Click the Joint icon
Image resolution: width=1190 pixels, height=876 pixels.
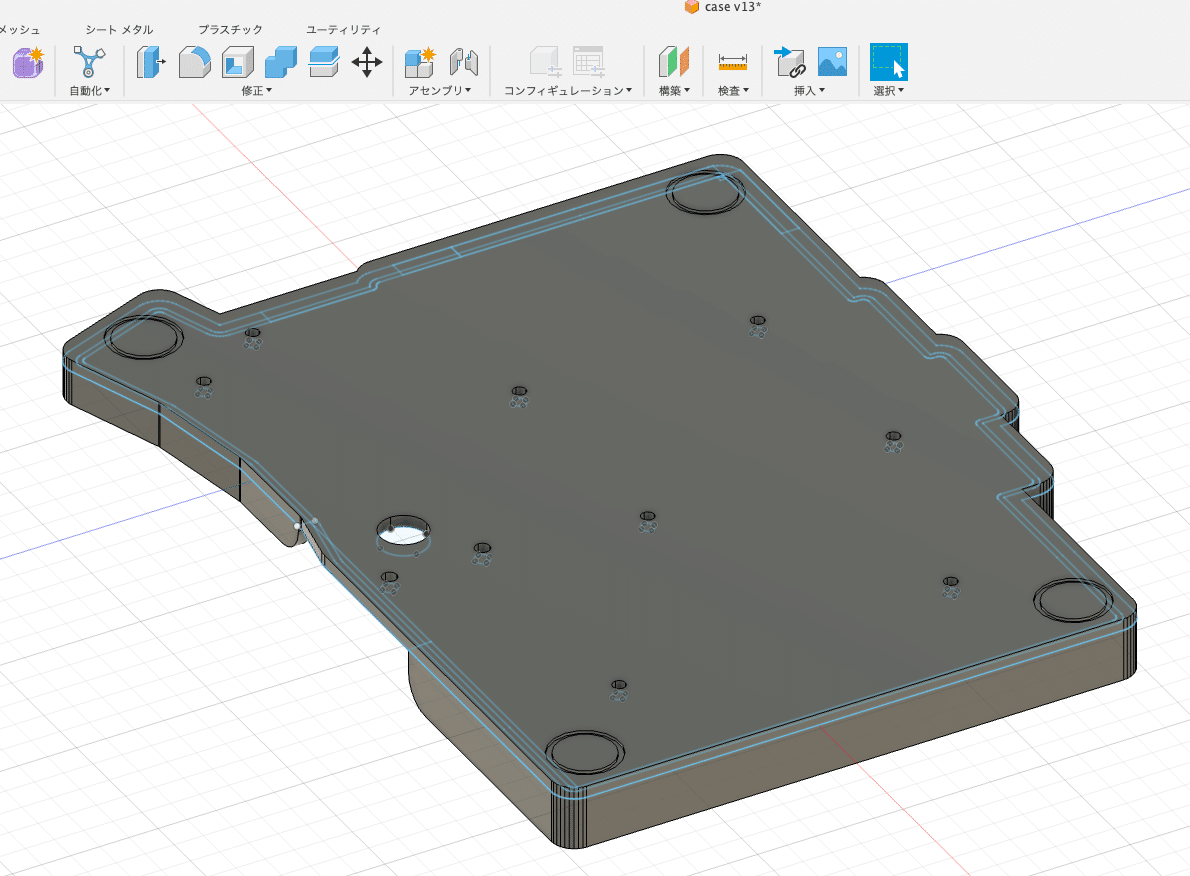point(464,62)
